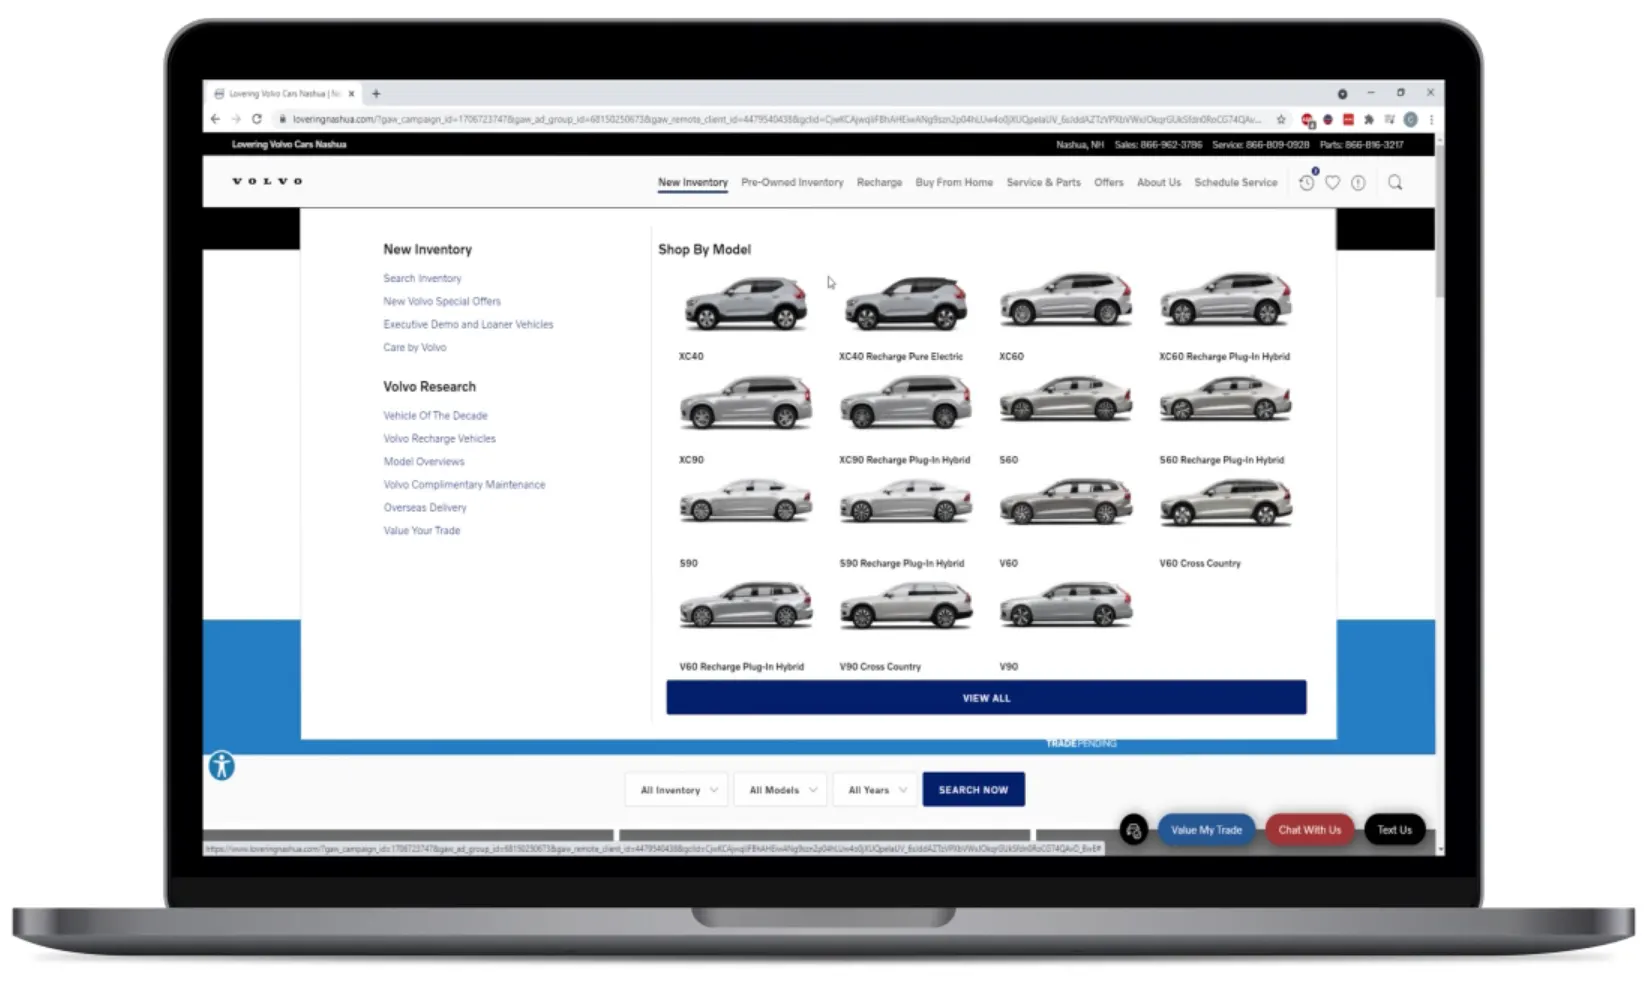Viewport: 1648px width, 991px height.
Task: Open Volvo Recharge Vehicles link
Action: (439, 438)
